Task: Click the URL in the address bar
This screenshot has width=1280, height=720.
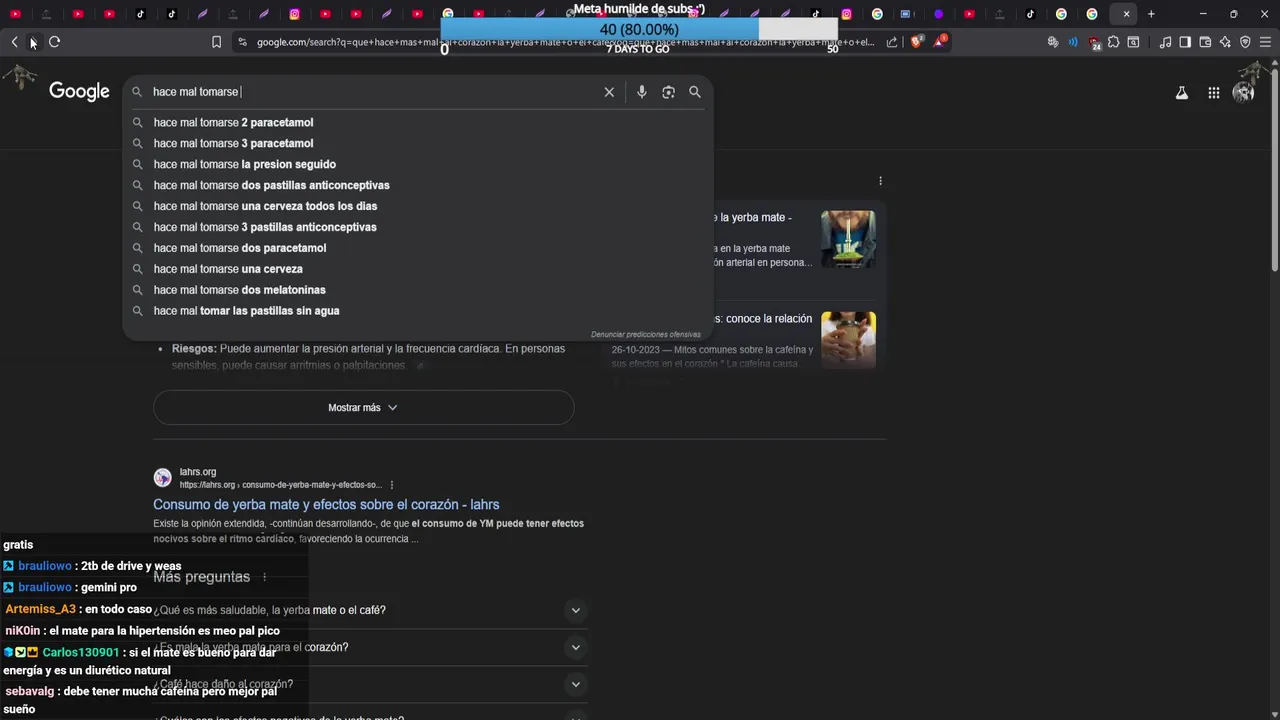Action: 565,42
